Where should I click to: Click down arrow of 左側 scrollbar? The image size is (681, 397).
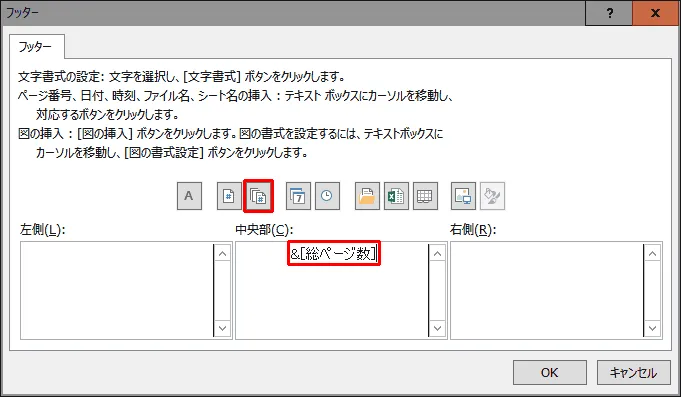[222, 328]
